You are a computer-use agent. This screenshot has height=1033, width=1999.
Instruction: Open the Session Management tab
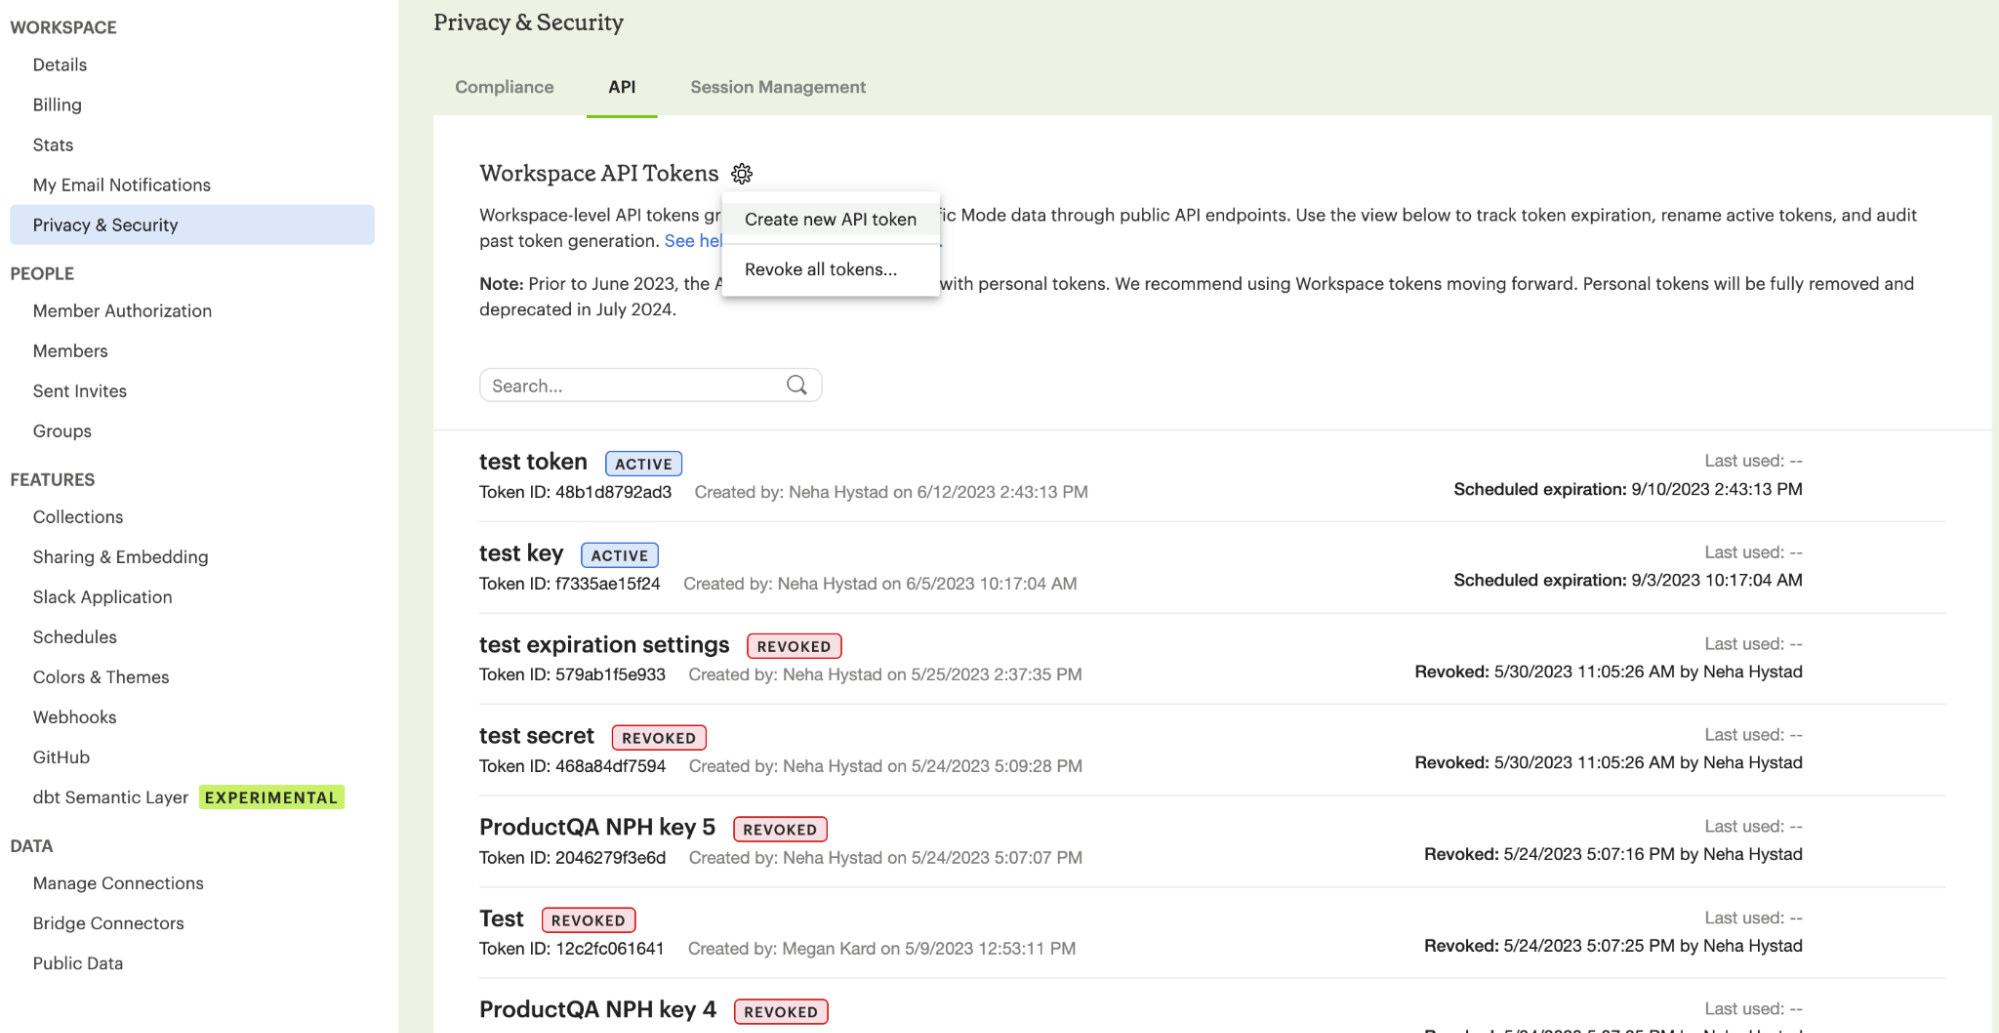(778, 87)
